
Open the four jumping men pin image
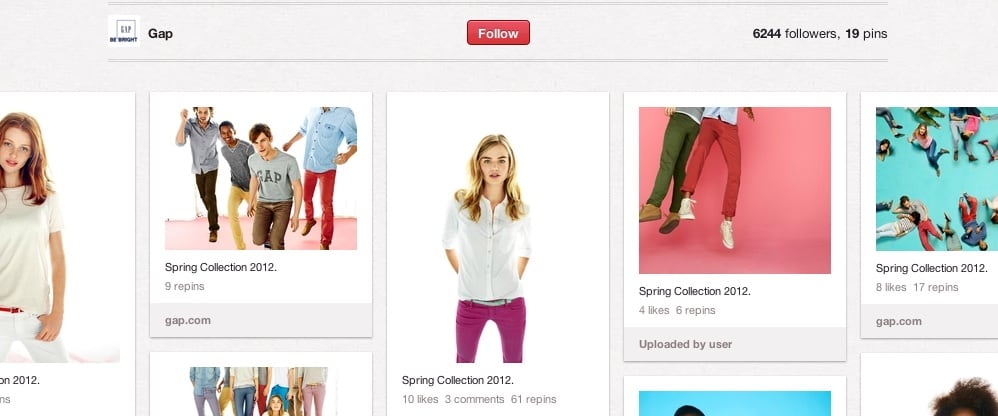click(261, 178)
